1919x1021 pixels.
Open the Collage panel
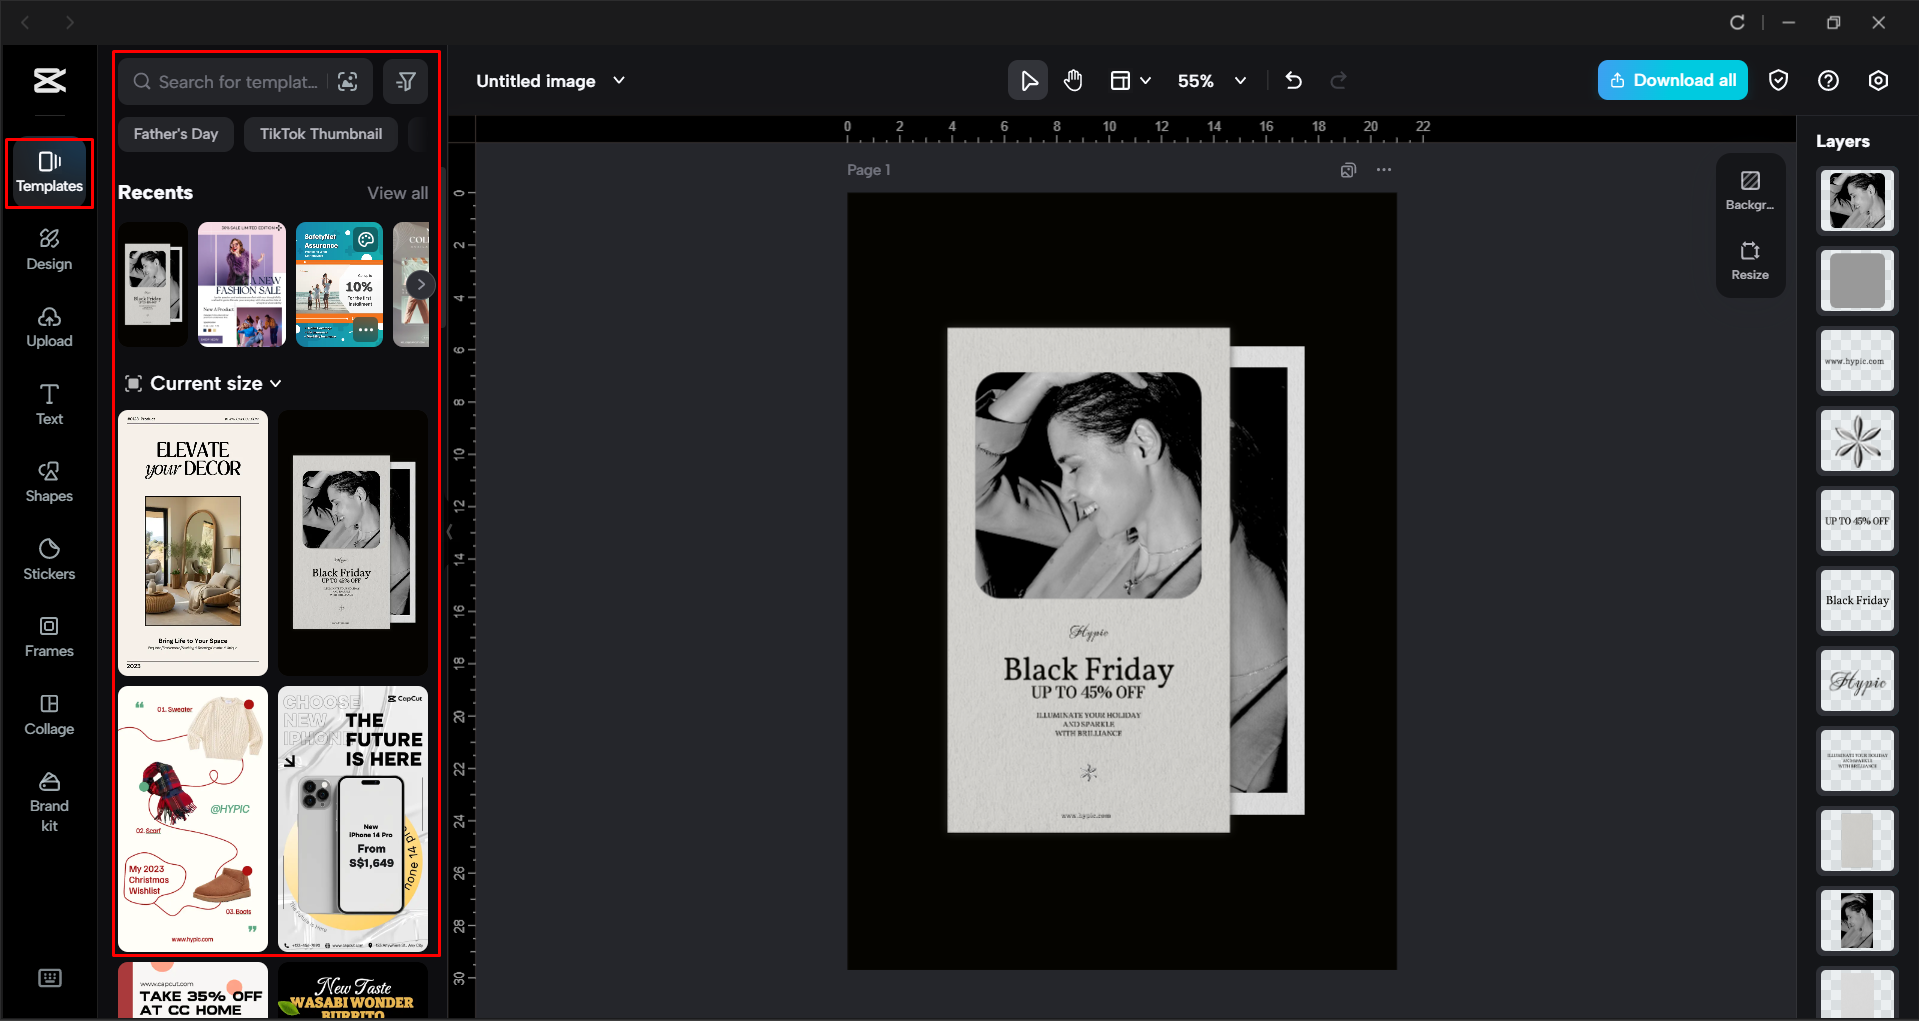click(x=48, y=714)
